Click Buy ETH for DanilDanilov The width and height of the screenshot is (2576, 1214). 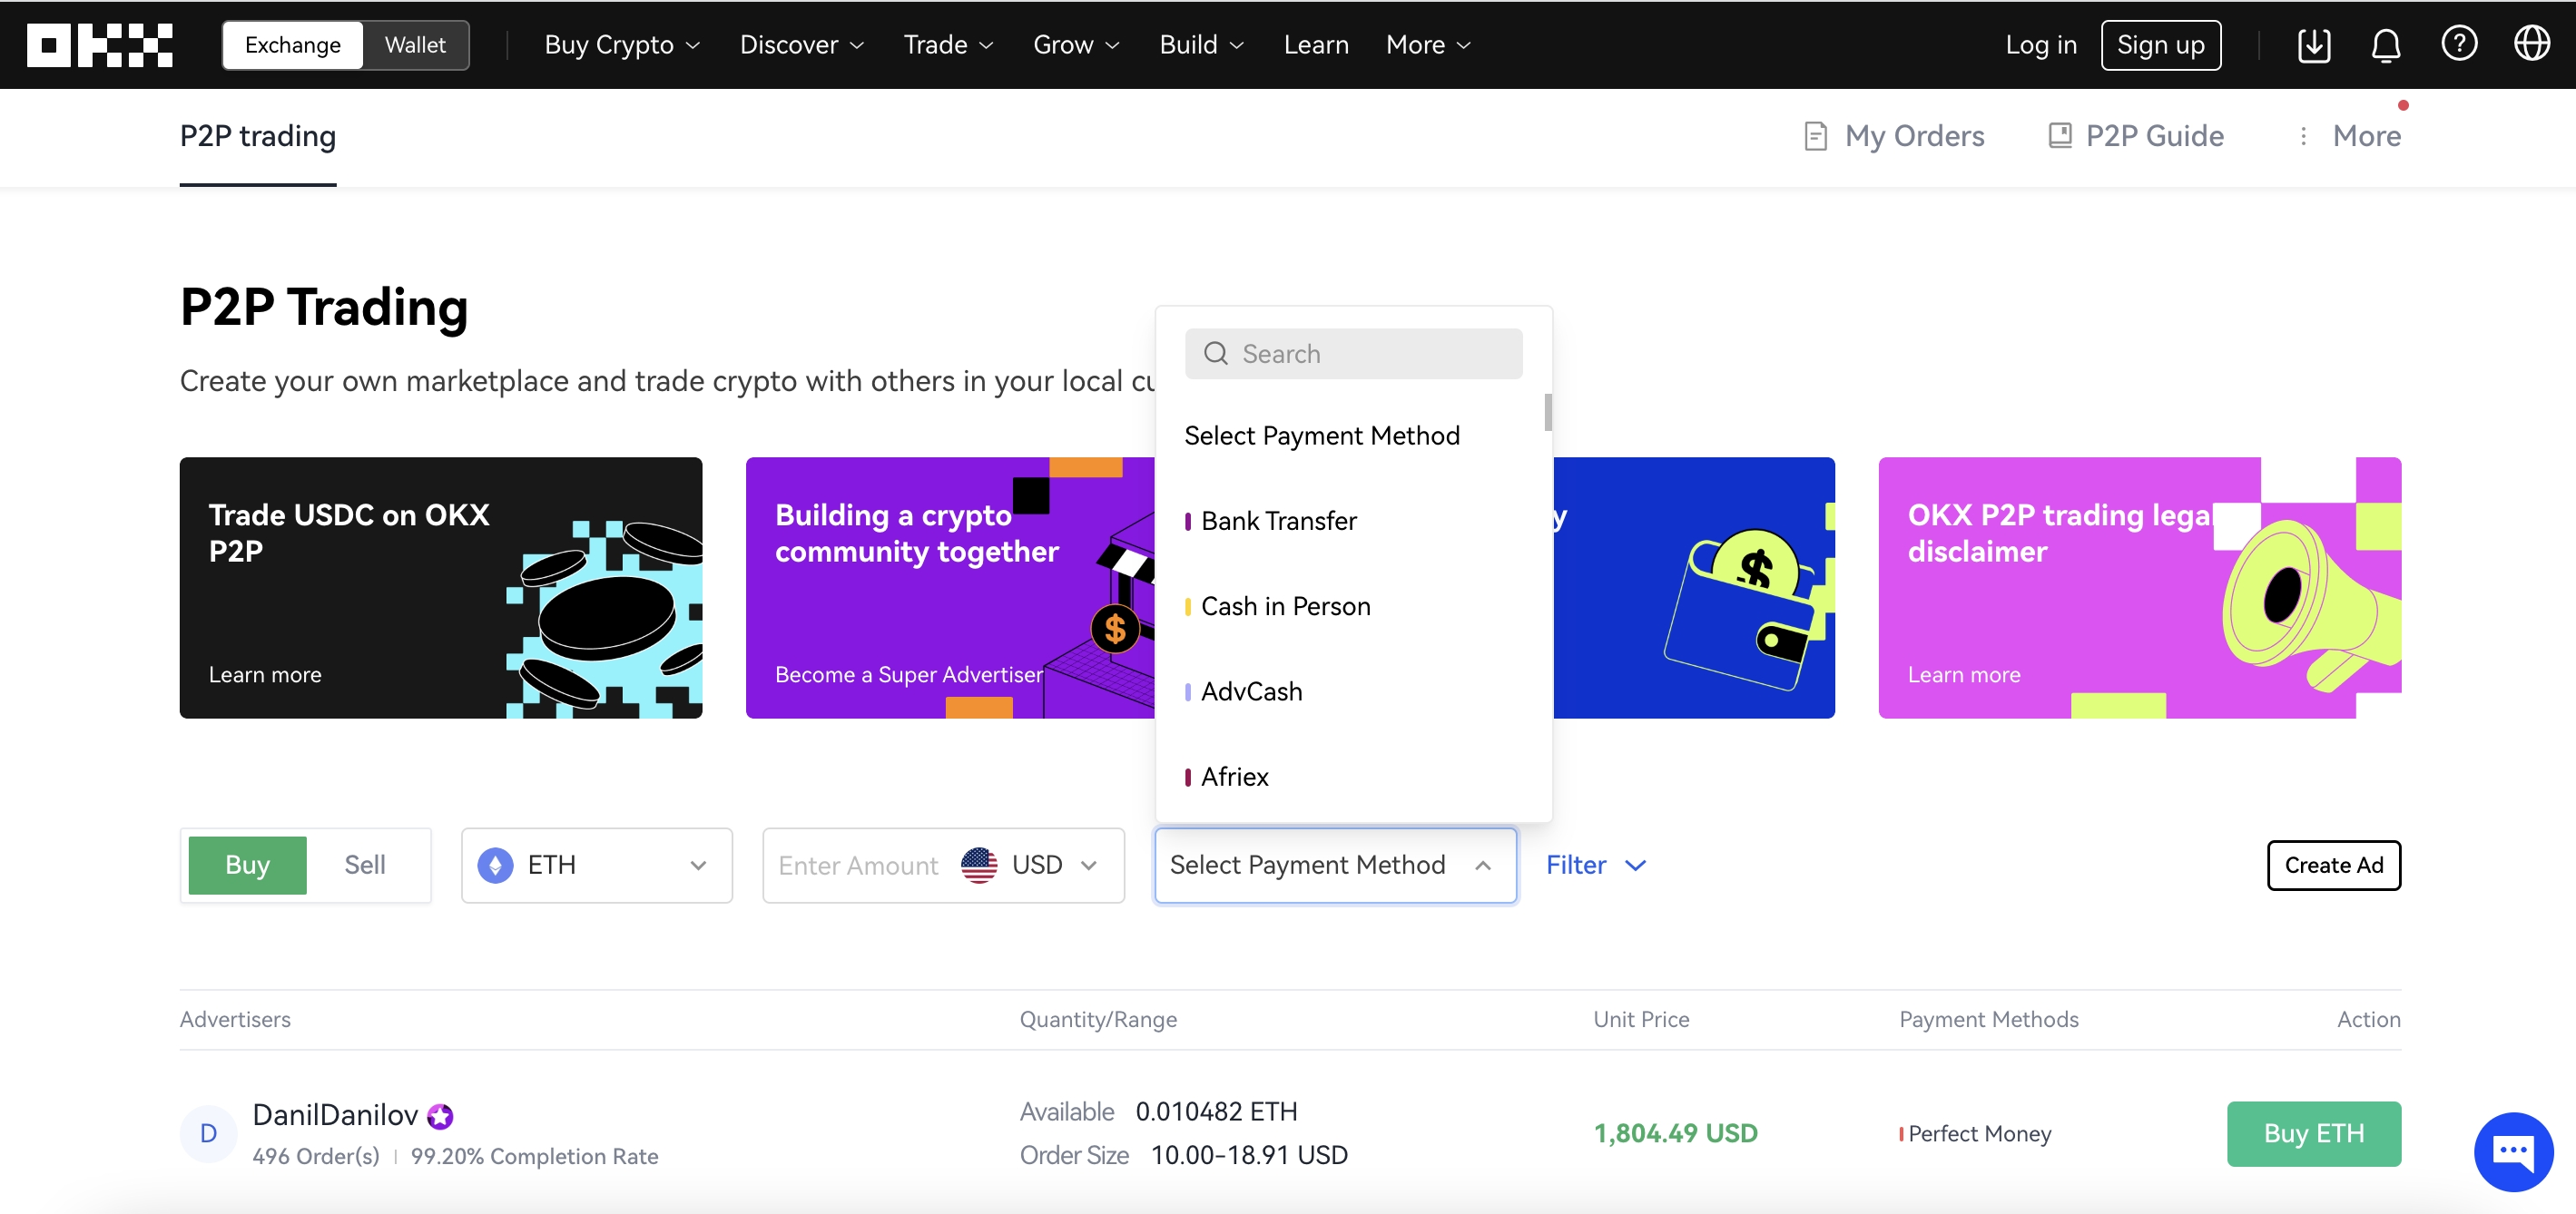pos(2313,1133)
